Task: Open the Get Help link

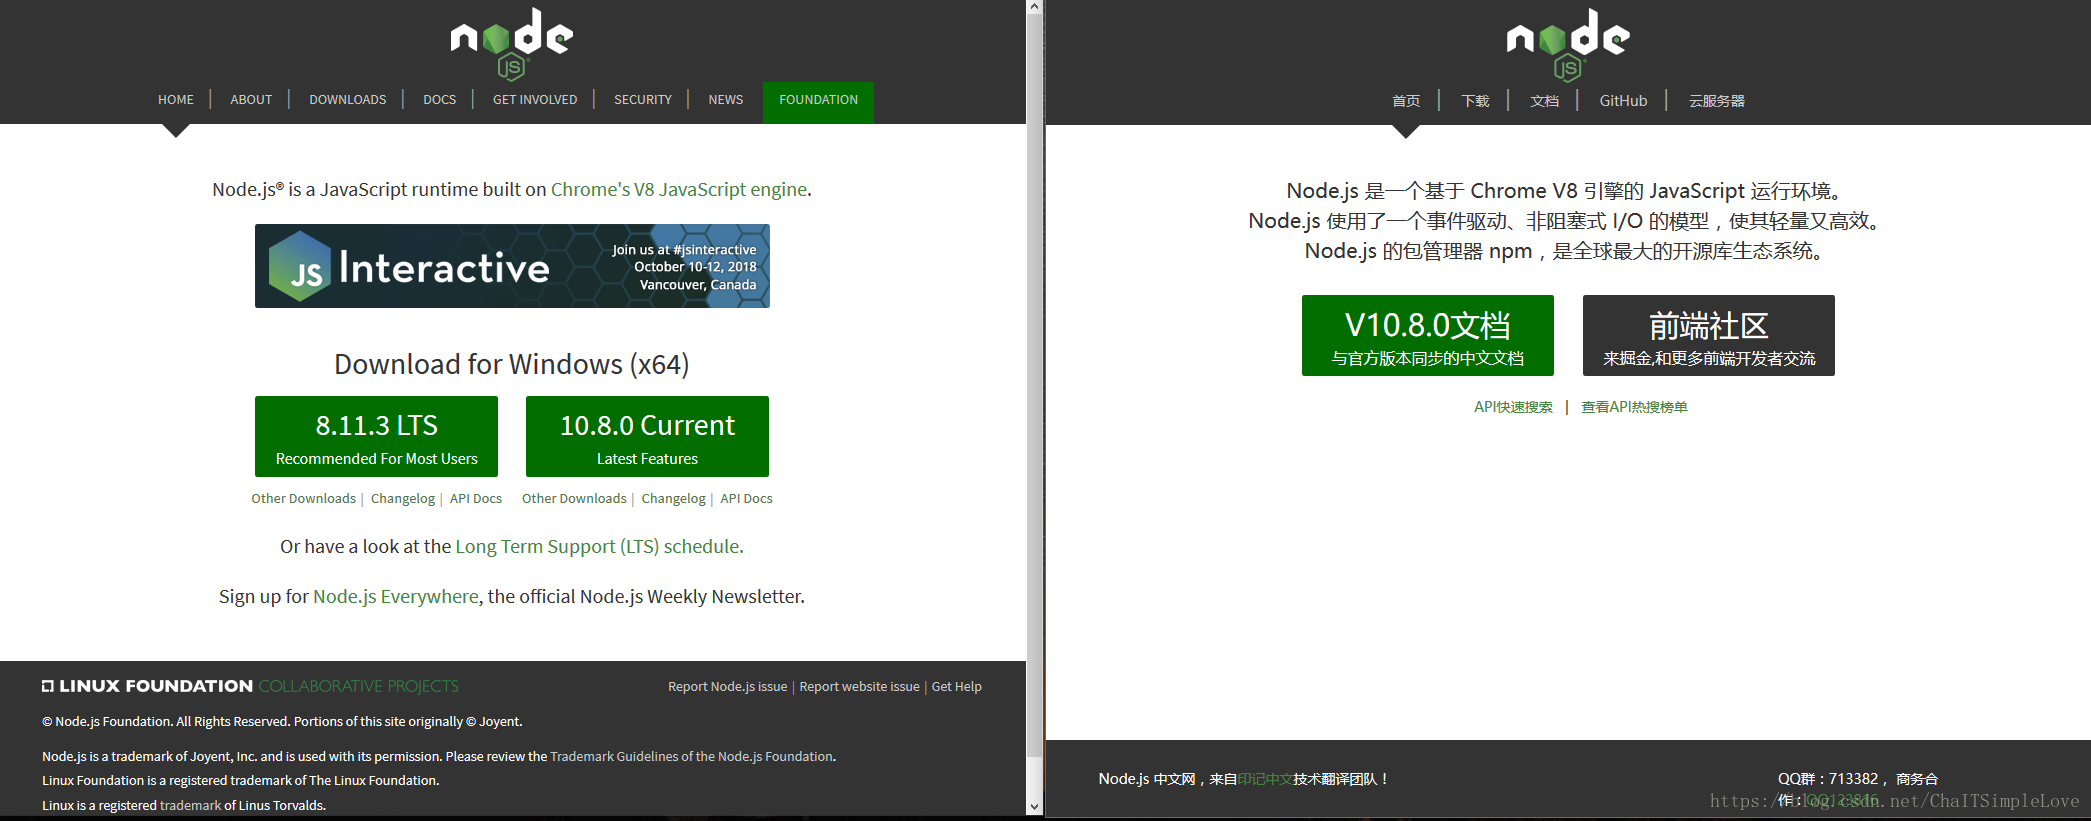Action: [x=956, y=686]
